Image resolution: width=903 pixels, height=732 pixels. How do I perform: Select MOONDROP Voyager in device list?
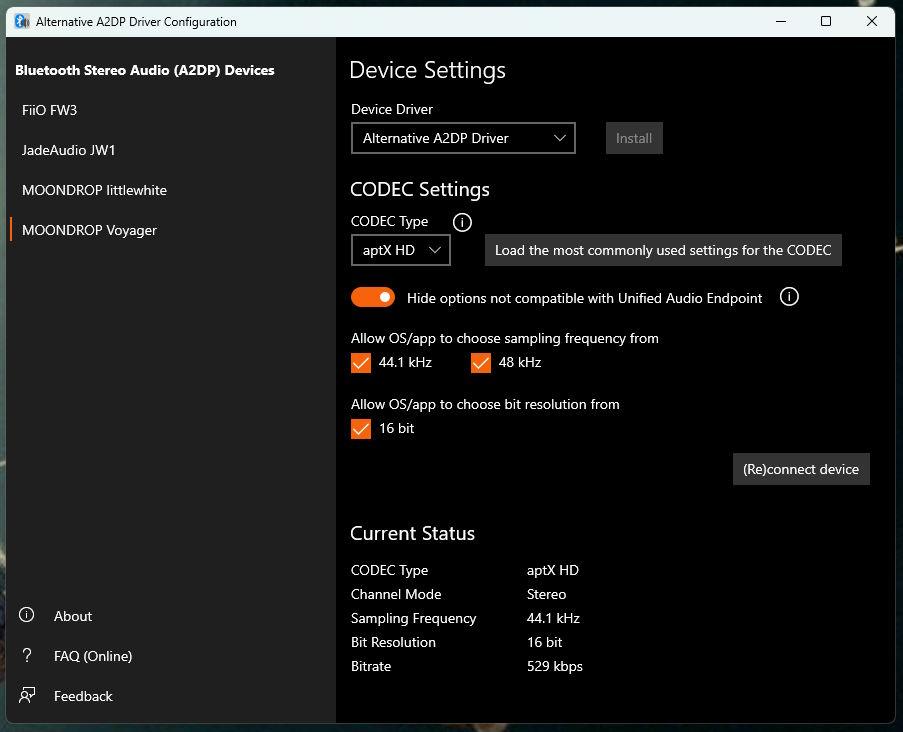point(89,230)
